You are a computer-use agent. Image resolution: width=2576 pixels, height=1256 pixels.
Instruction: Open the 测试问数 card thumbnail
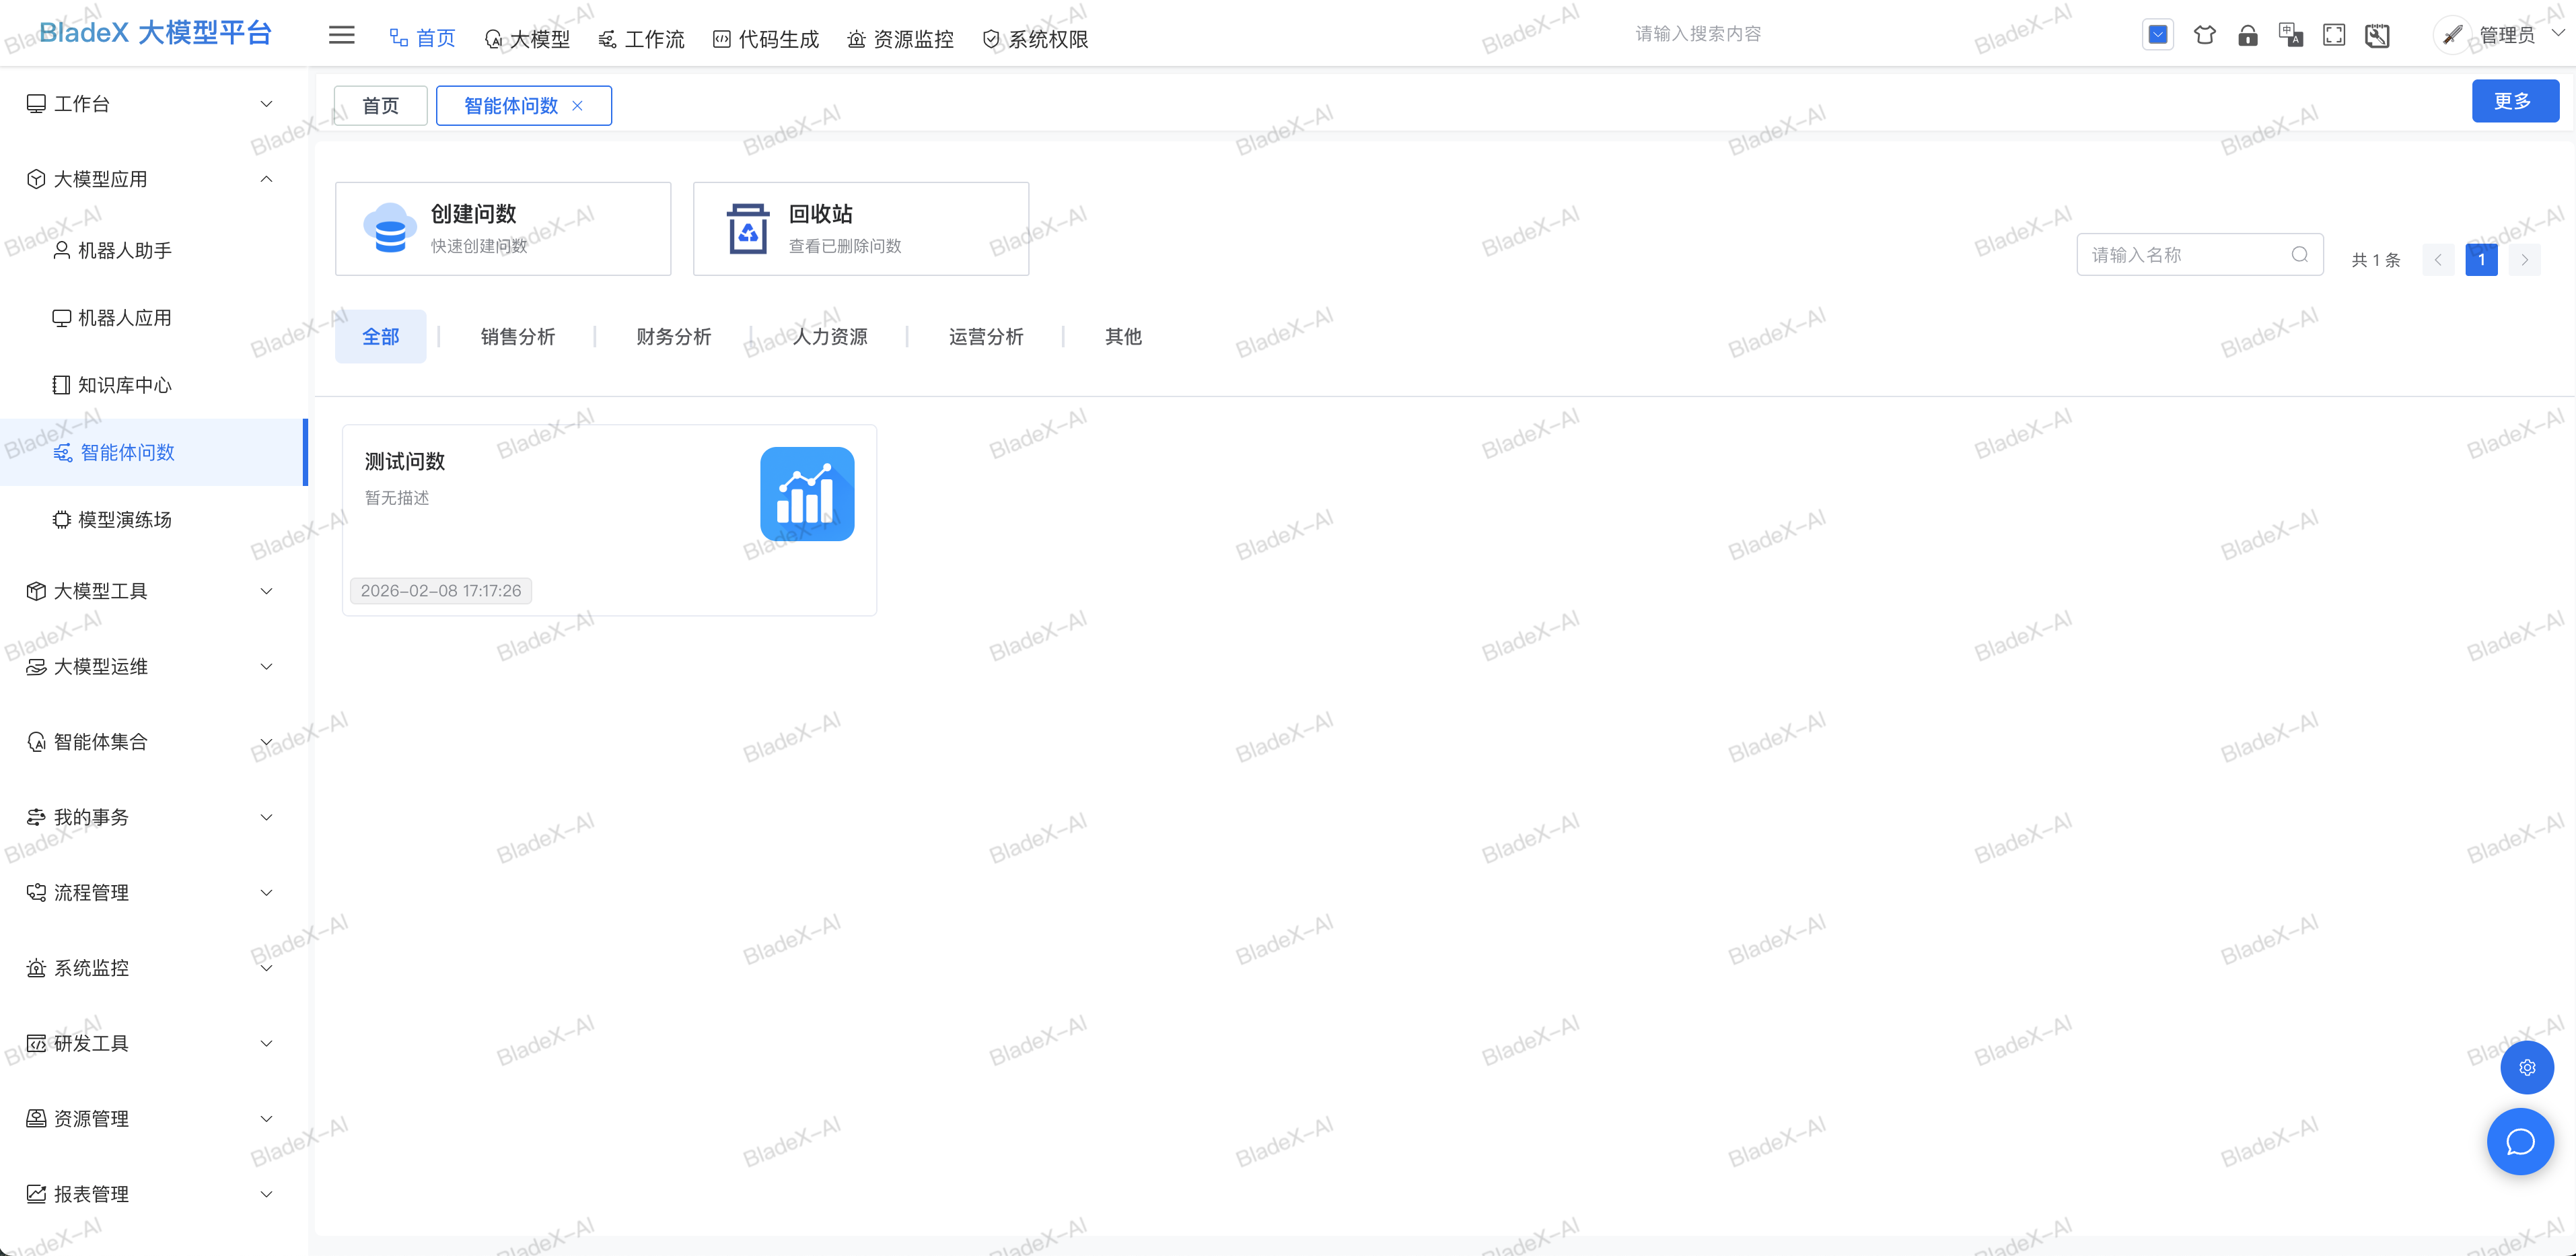807,493
